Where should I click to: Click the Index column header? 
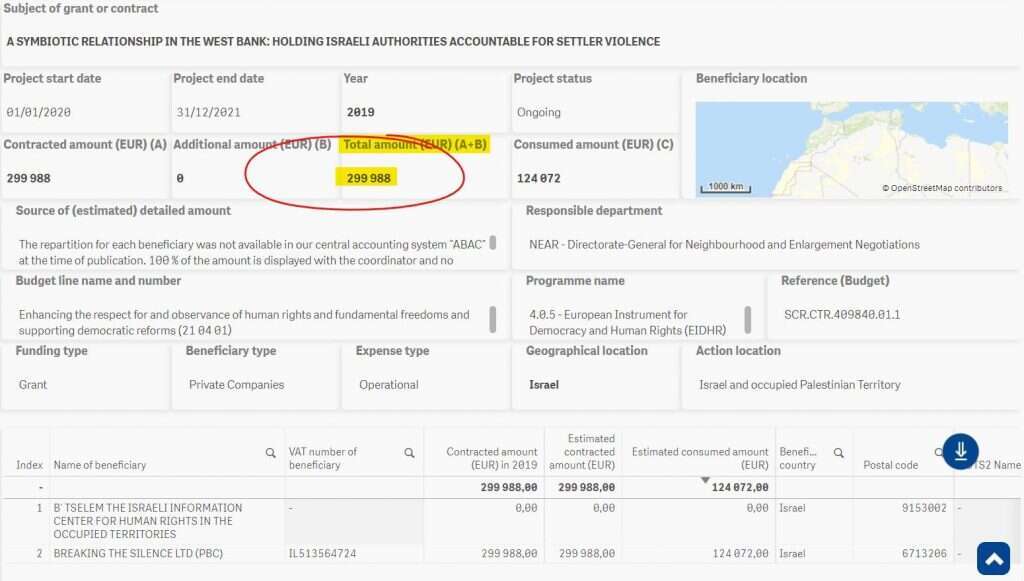[x=29, y=465]
